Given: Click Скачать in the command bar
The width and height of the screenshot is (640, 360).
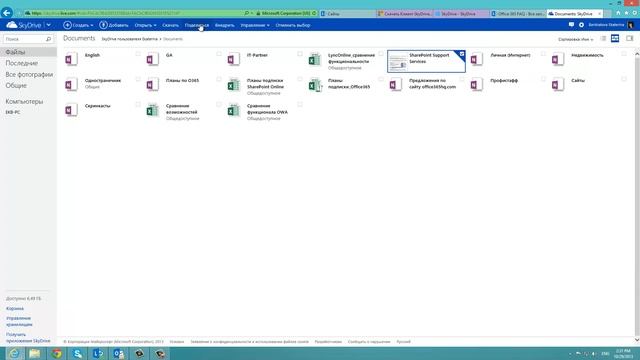Looking at the screenshot, I should [x=170, y=25].
